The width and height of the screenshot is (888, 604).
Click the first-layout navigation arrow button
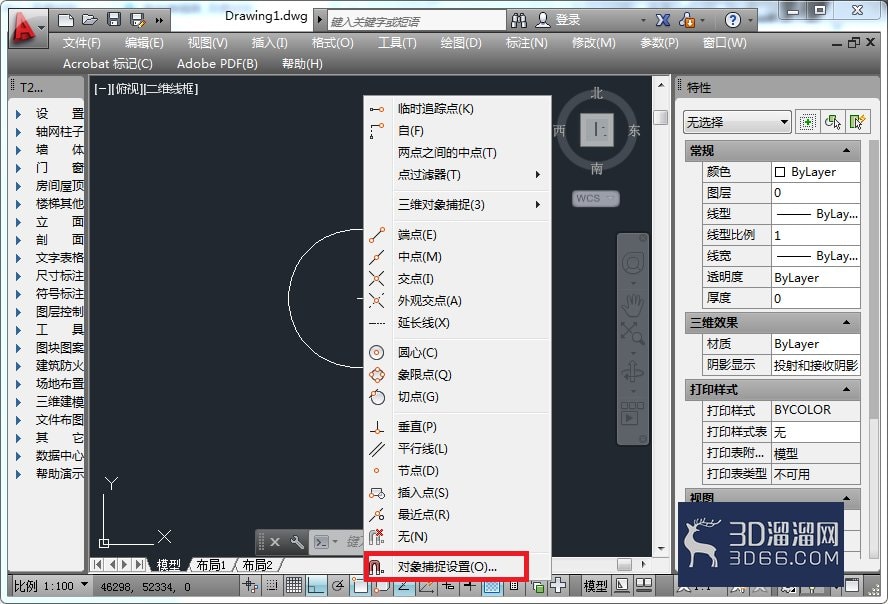[x=98, y=564]
